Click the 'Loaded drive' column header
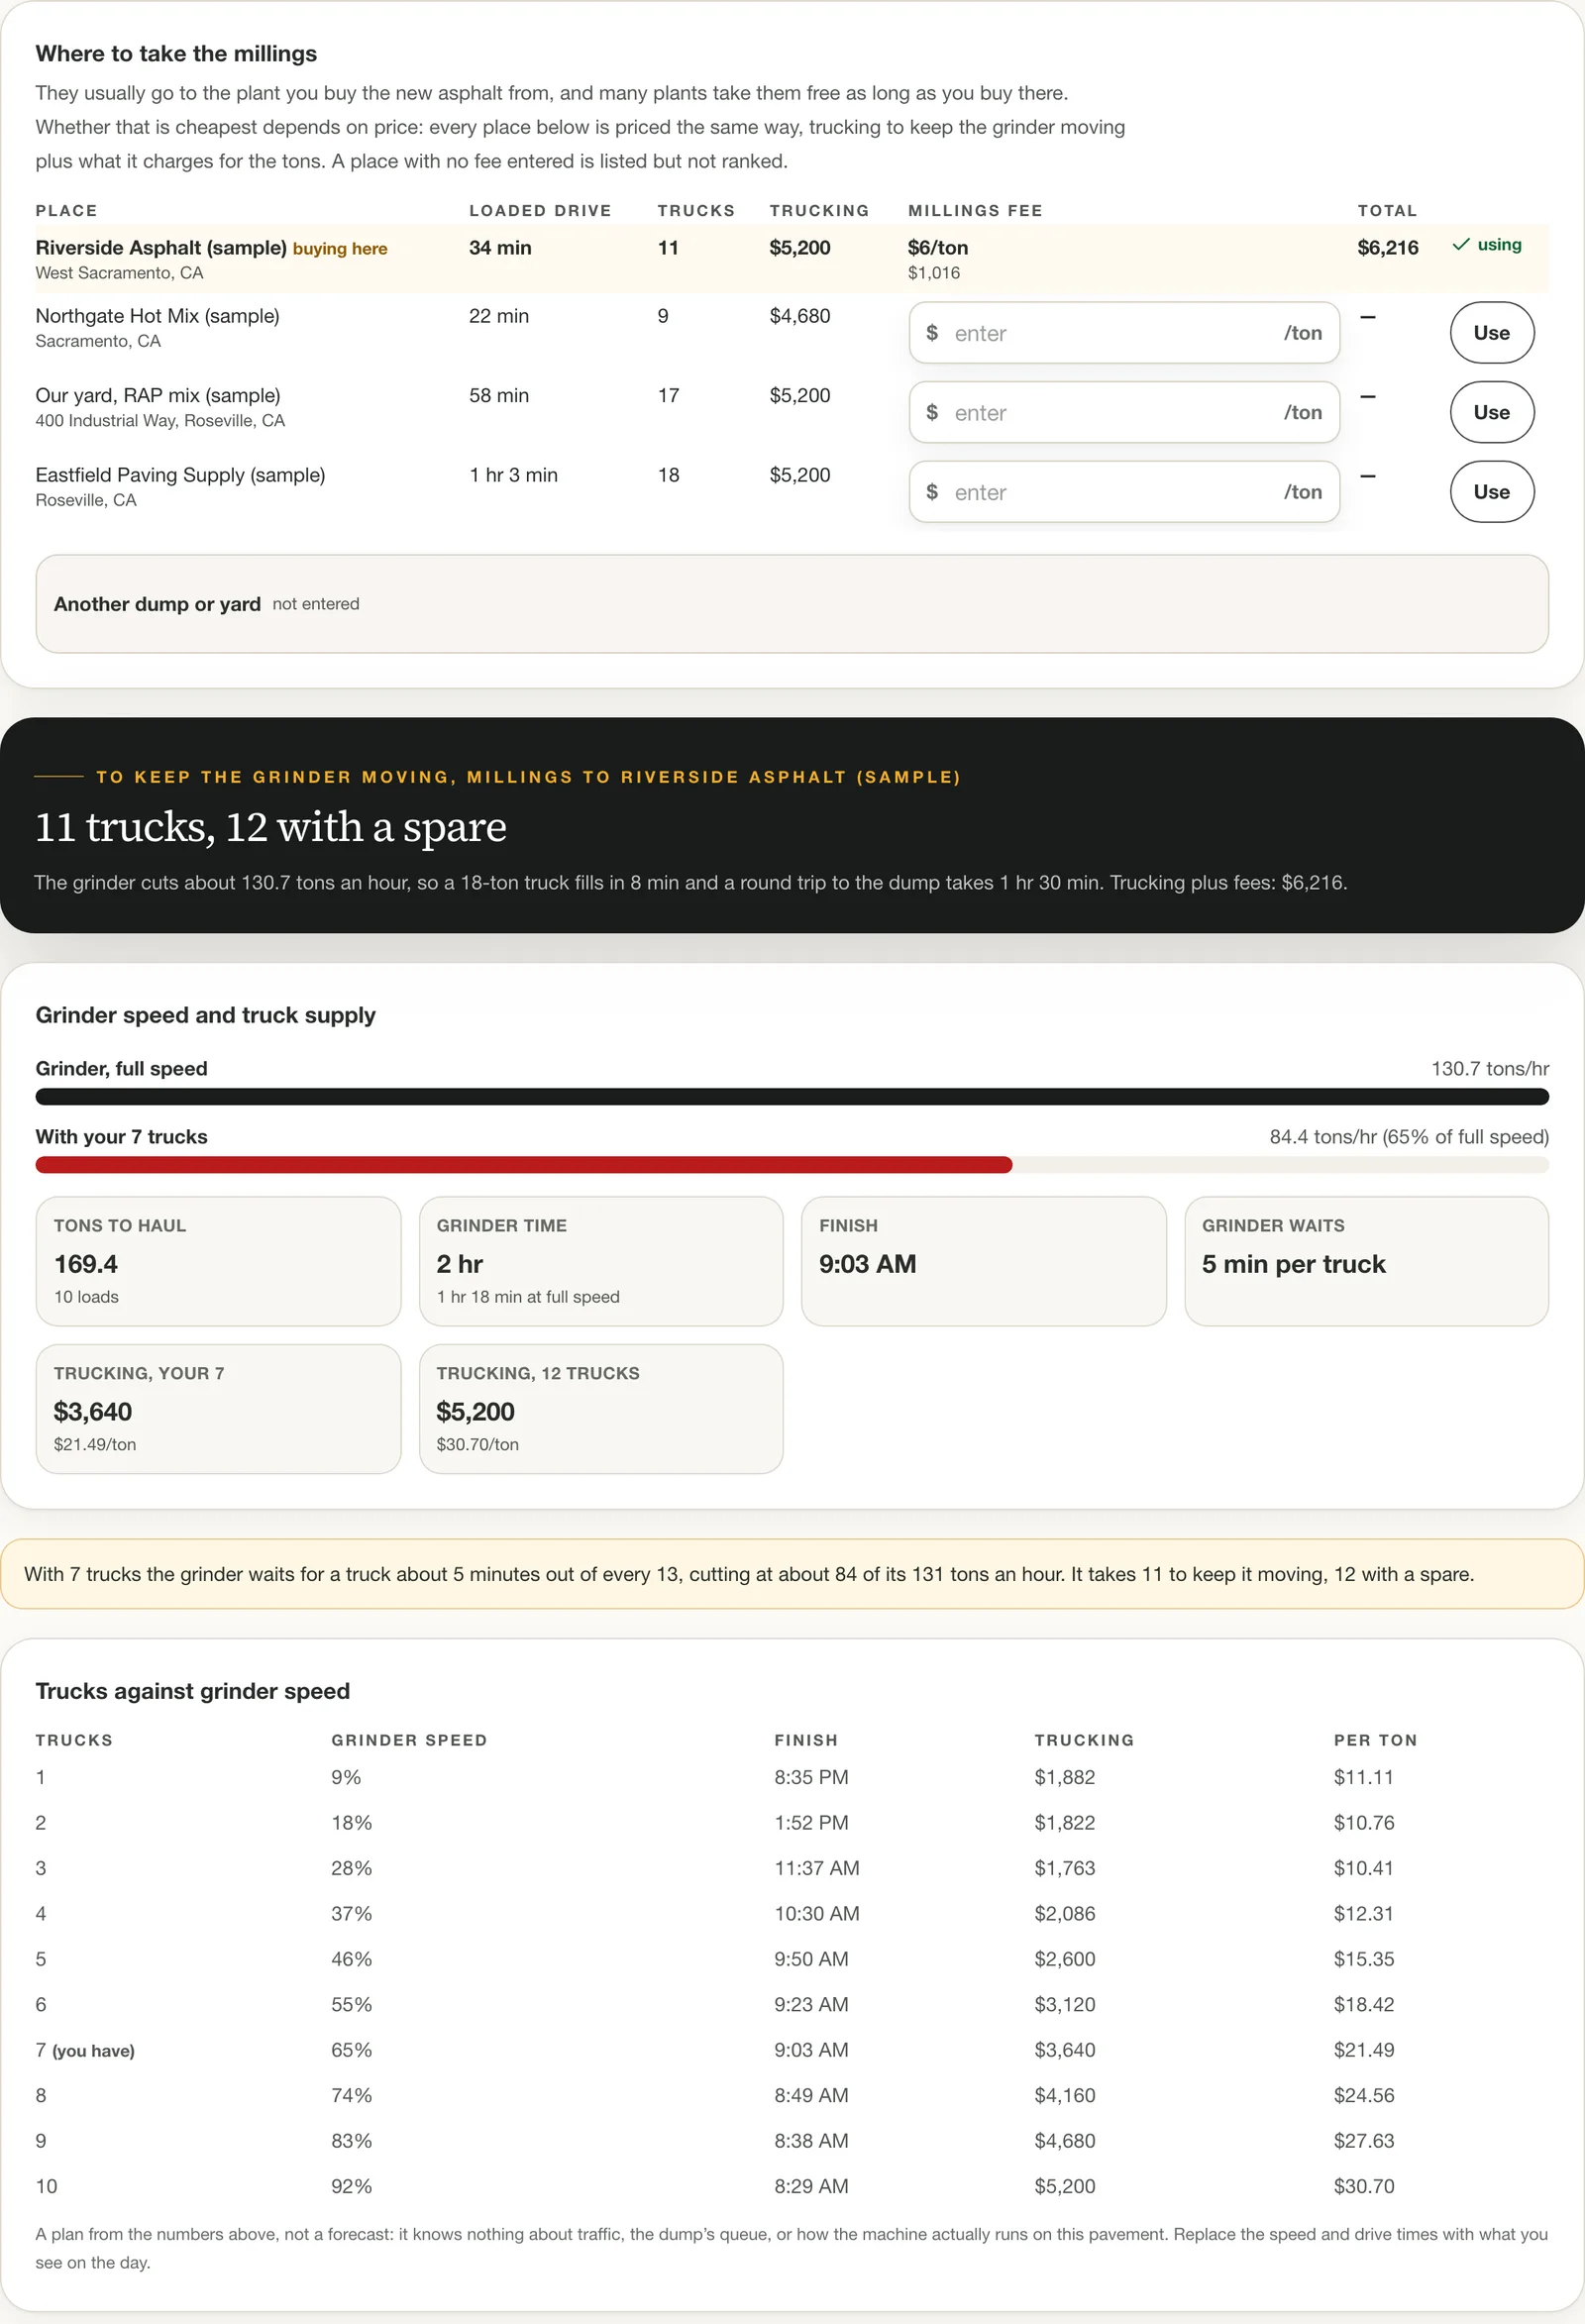1585x2324 pixels. pos(540,211)
